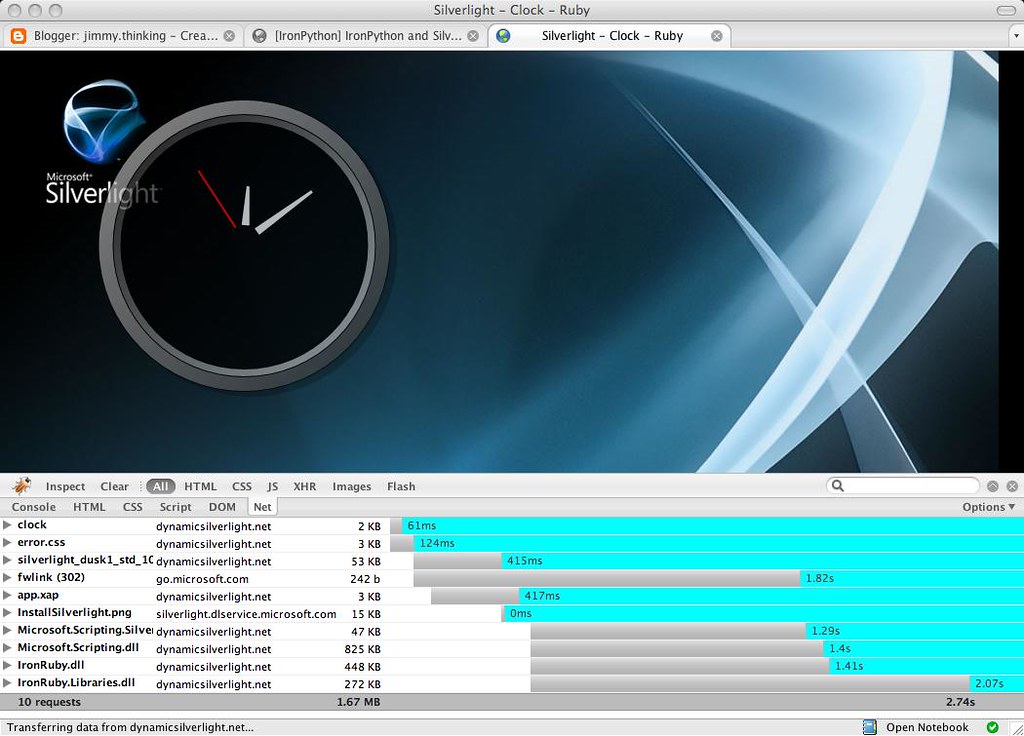Viewport: 1024px width, 736px height.
Task: Expand the error.css request row
Action: [7, 543]
